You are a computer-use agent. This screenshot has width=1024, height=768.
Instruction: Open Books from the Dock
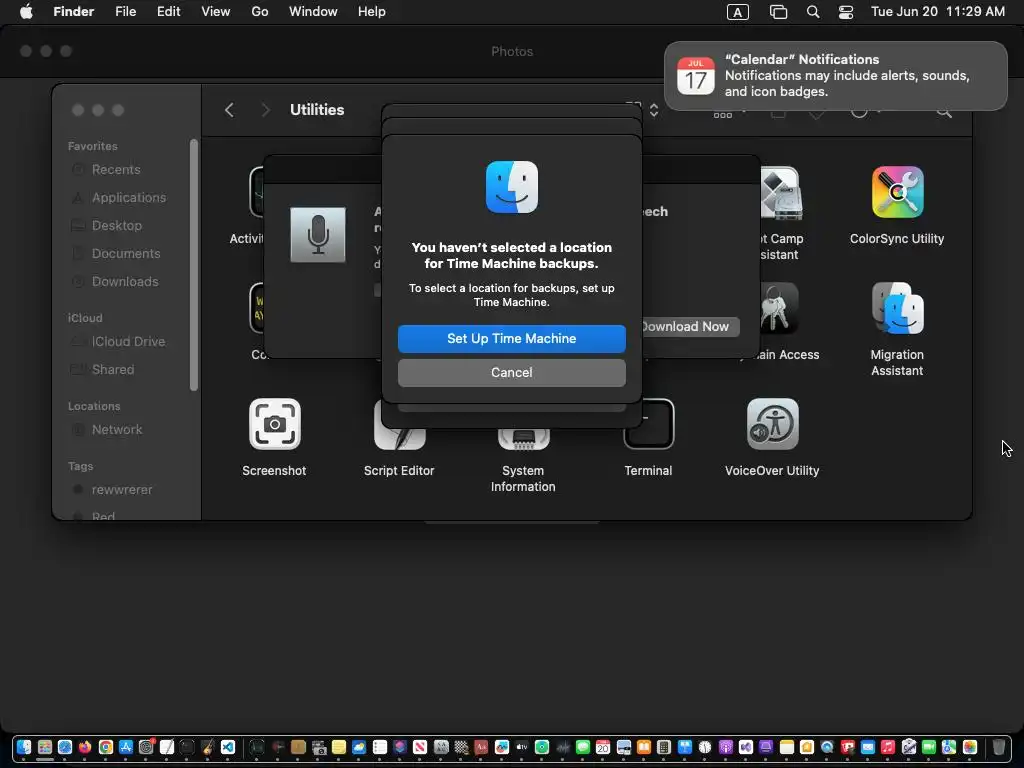click(x=644, y=747)
